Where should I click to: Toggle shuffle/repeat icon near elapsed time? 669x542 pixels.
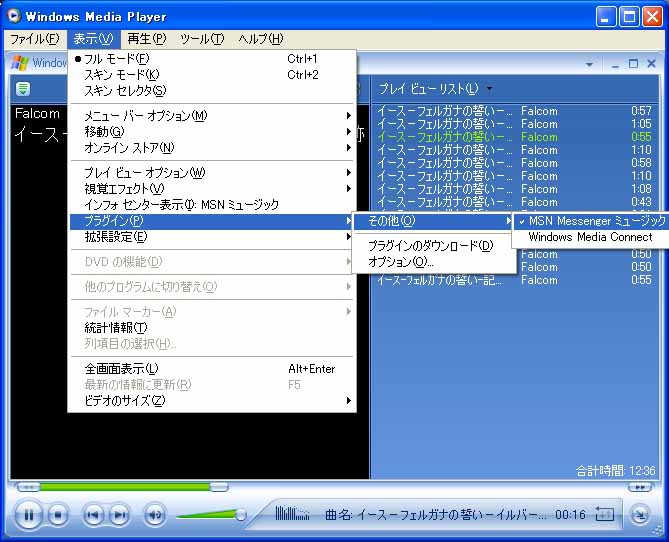click(604, 515)
